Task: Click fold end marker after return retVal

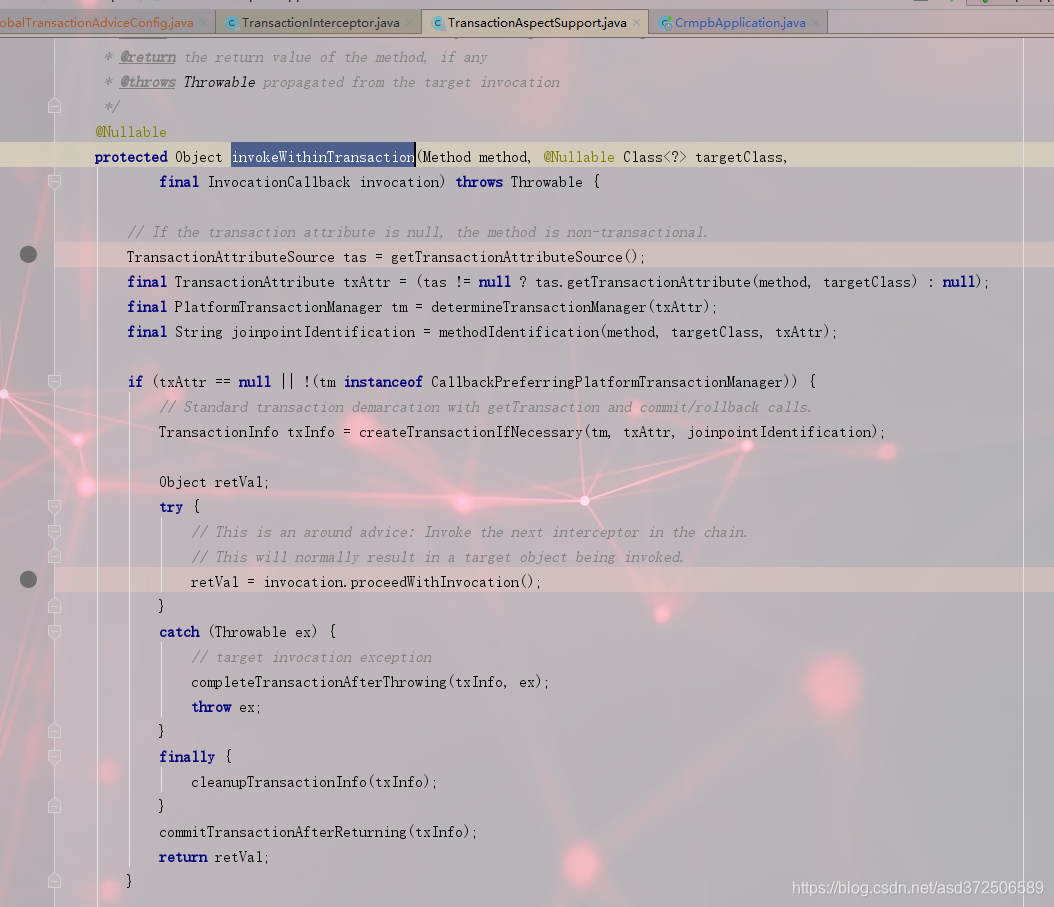Action: (x=54, y=881)
